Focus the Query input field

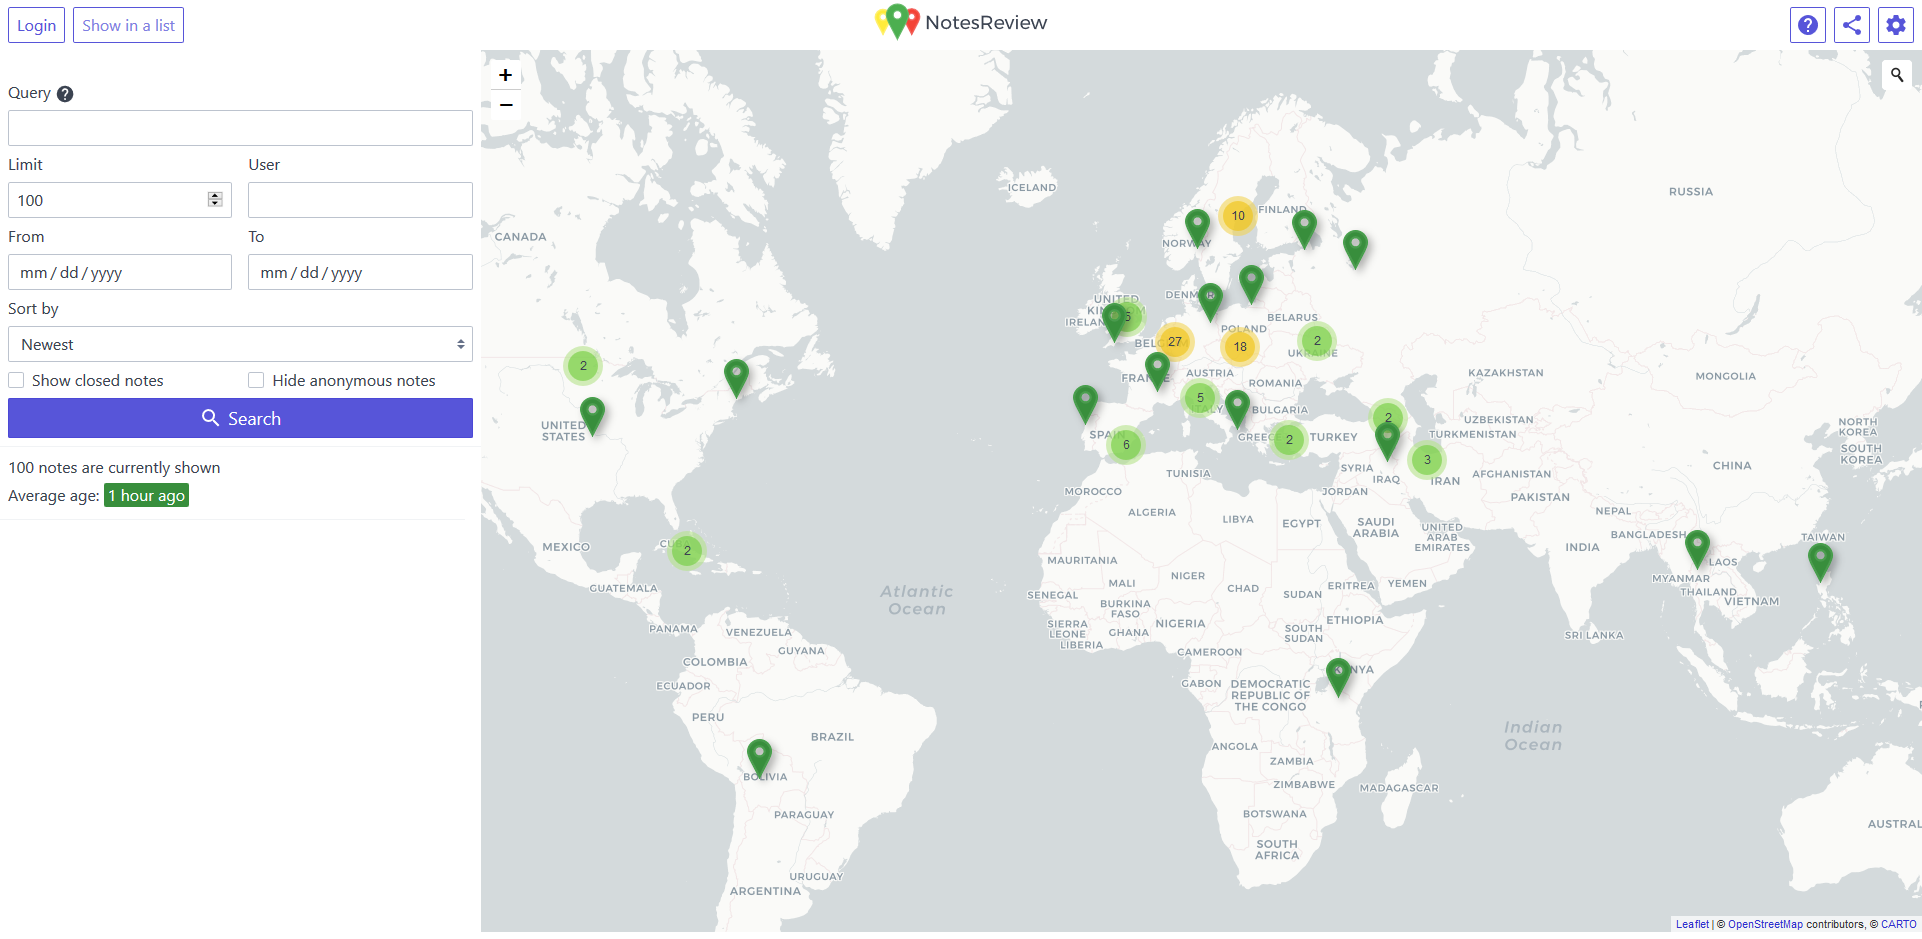tap(240, 128)
